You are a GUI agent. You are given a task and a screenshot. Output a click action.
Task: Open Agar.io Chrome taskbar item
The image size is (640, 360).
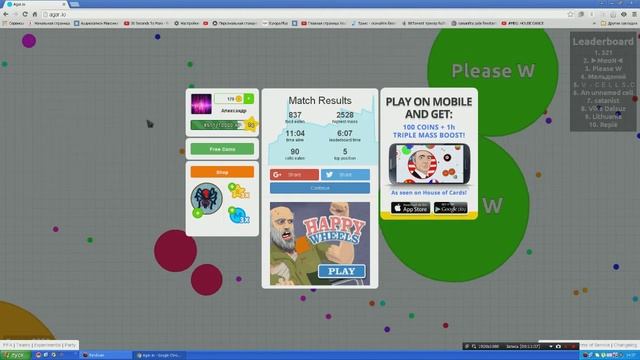click(159, 355)
